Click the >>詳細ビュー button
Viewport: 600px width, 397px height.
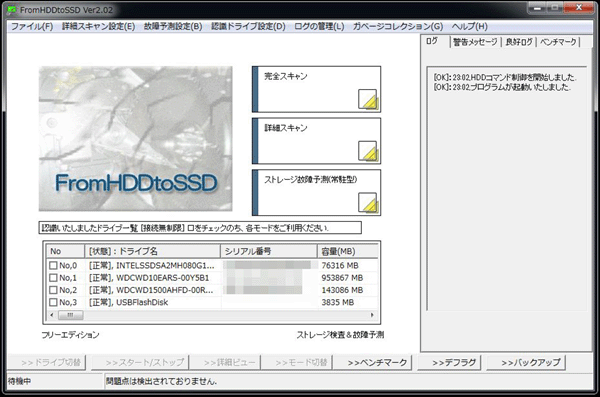[226, 362]
